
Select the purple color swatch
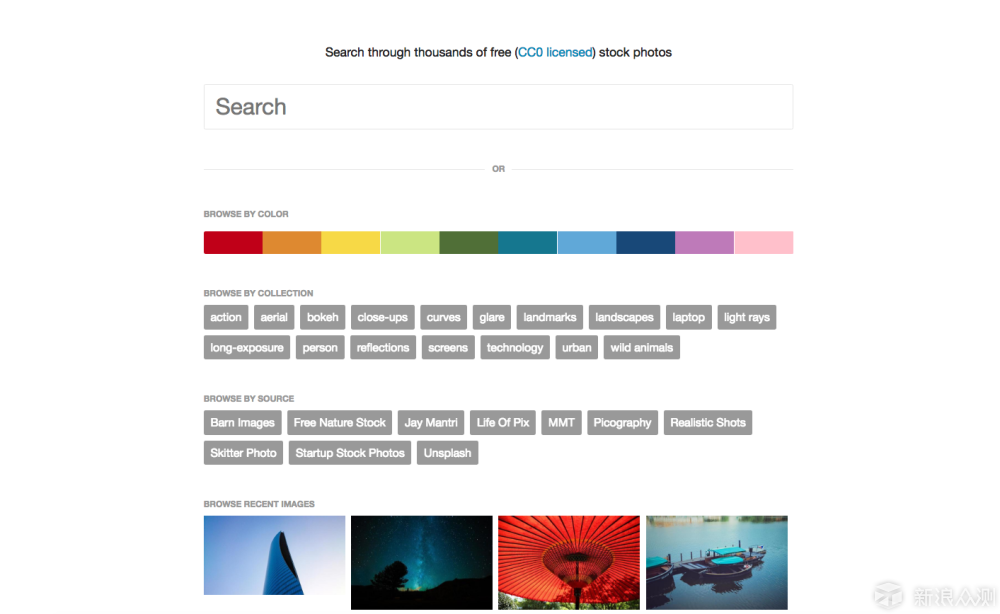click(704, 243)
